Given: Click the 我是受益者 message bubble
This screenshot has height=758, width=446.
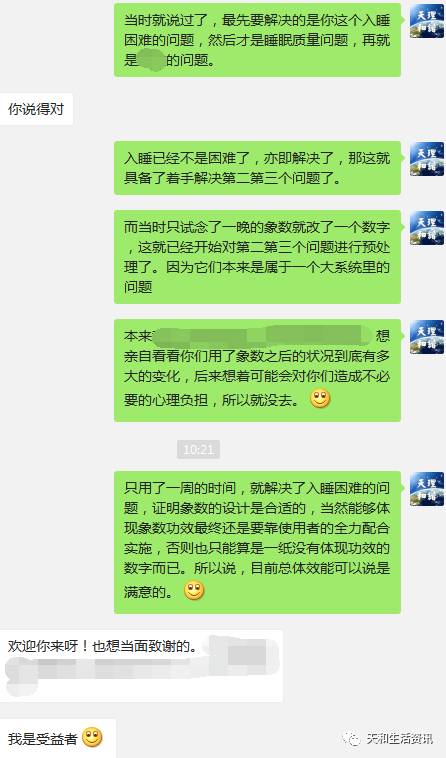Looking at the screenshot, I should coord(58,738).
